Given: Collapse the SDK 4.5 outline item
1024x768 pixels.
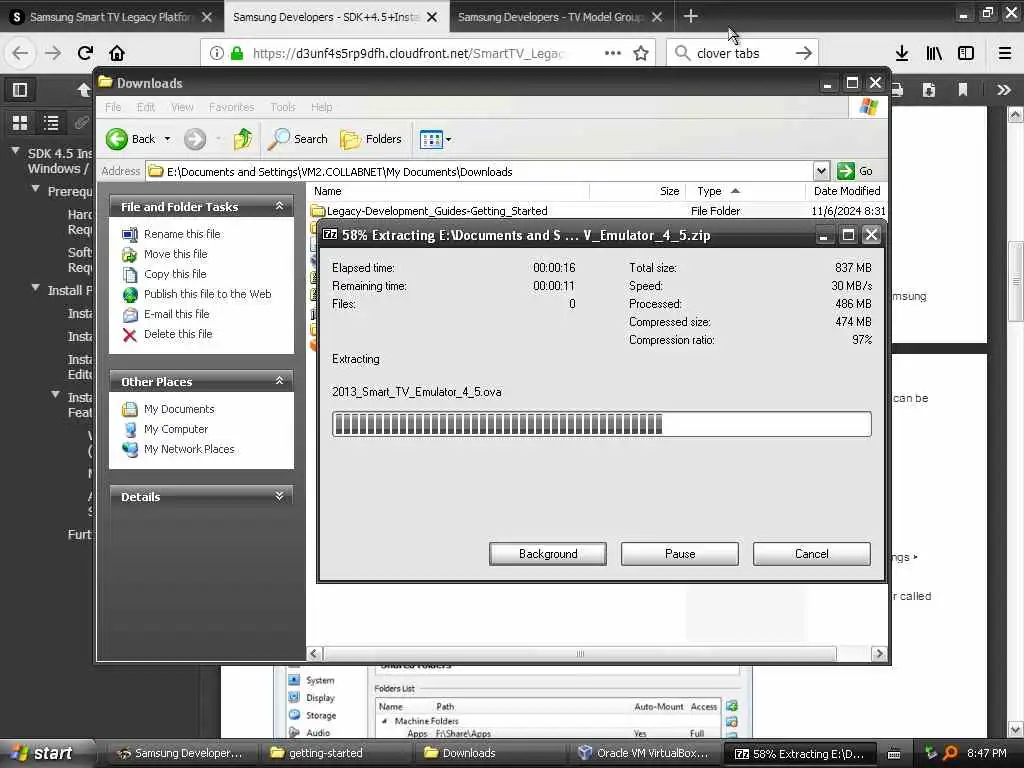Looking at the screenshot, I should pyautogui.click(x=16, y=152).
